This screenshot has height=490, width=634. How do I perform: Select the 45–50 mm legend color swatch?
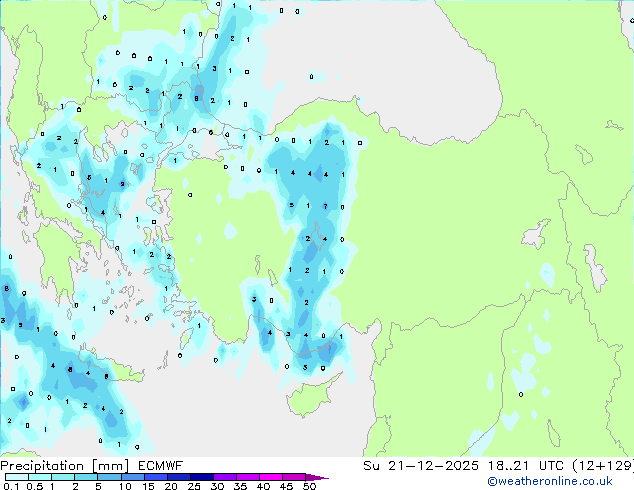(x=294, y=477)
